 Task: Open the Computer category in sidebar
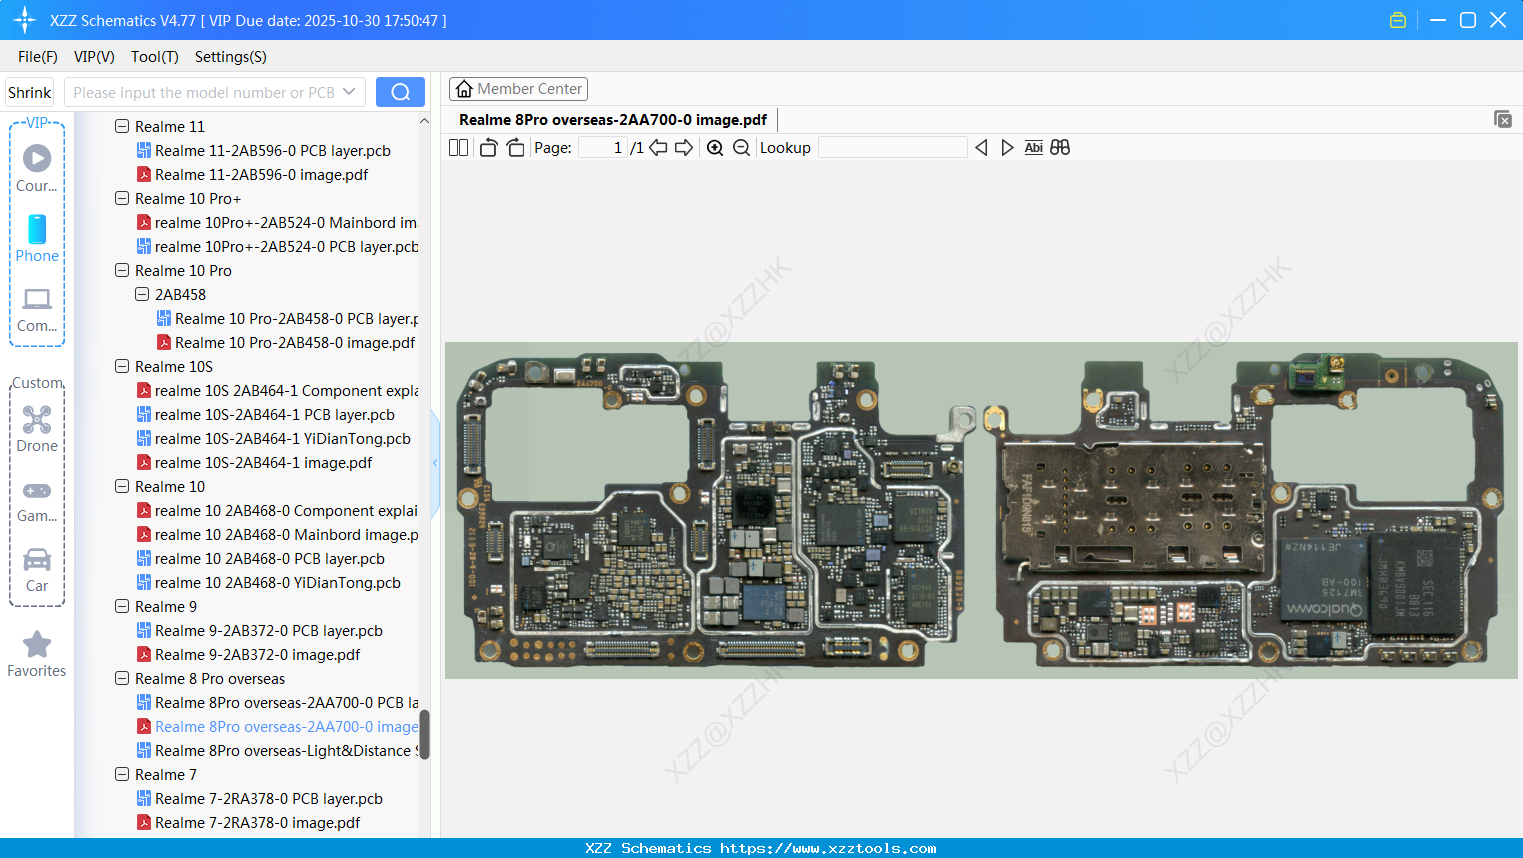[x=37, y=309]
